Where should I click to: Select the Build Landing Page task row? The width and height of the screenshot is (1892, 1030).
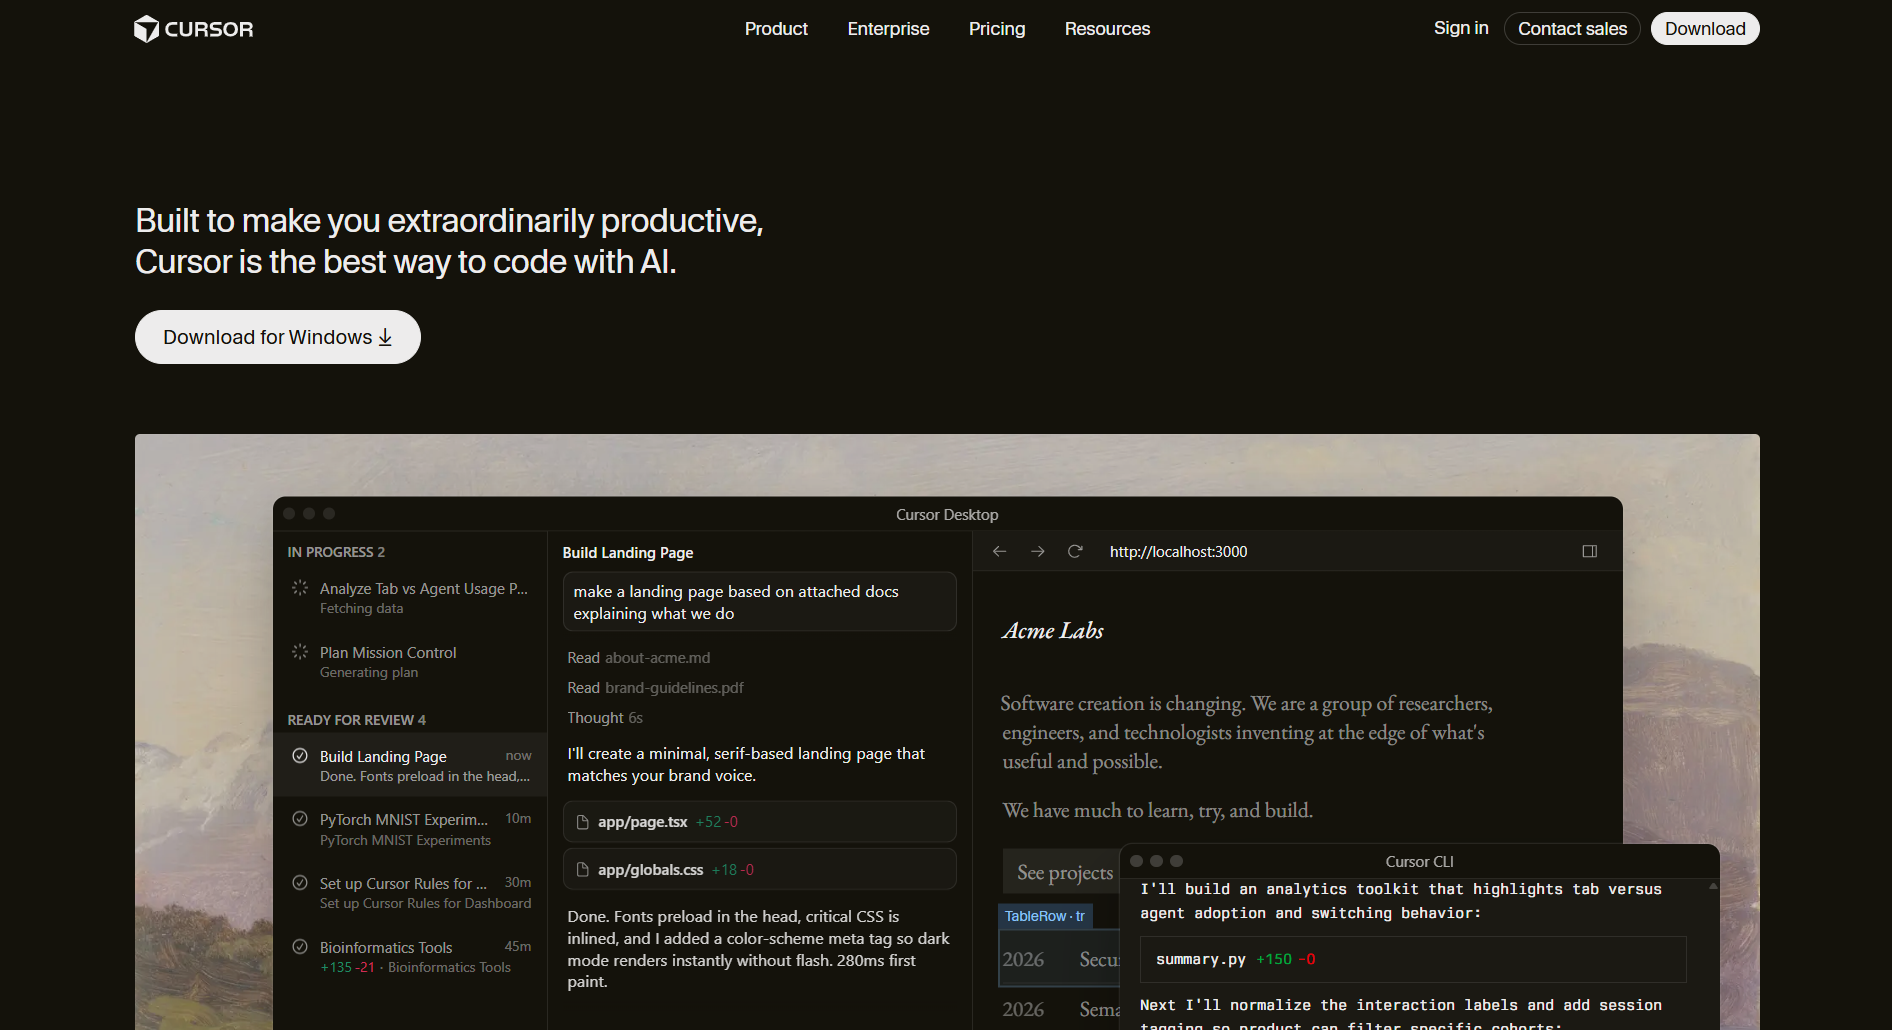pos(410,765)
